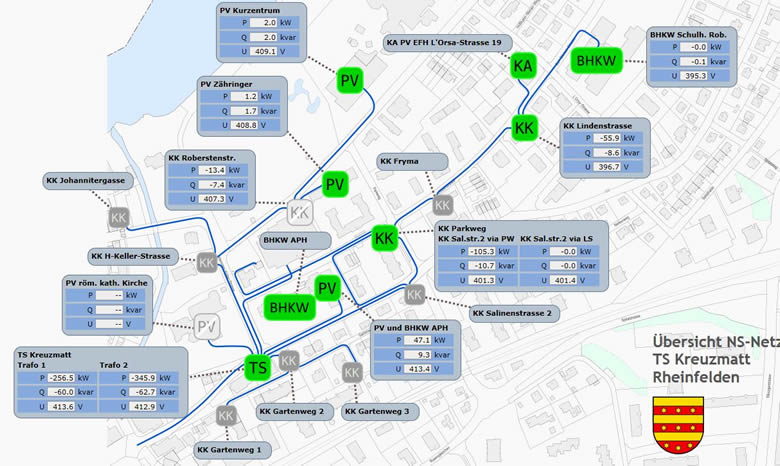Open the KK H-Keller-Strasse label

point(133,257)
